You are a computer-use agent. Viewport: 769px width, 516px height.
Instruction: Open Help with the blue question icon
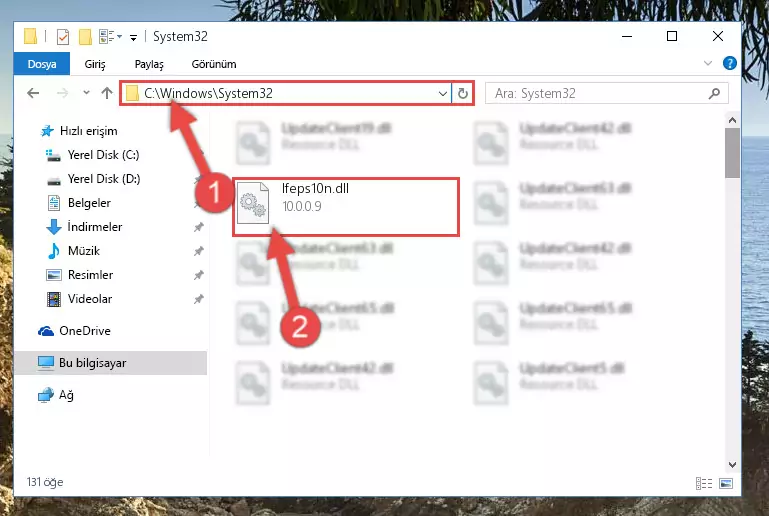[729, 63]
